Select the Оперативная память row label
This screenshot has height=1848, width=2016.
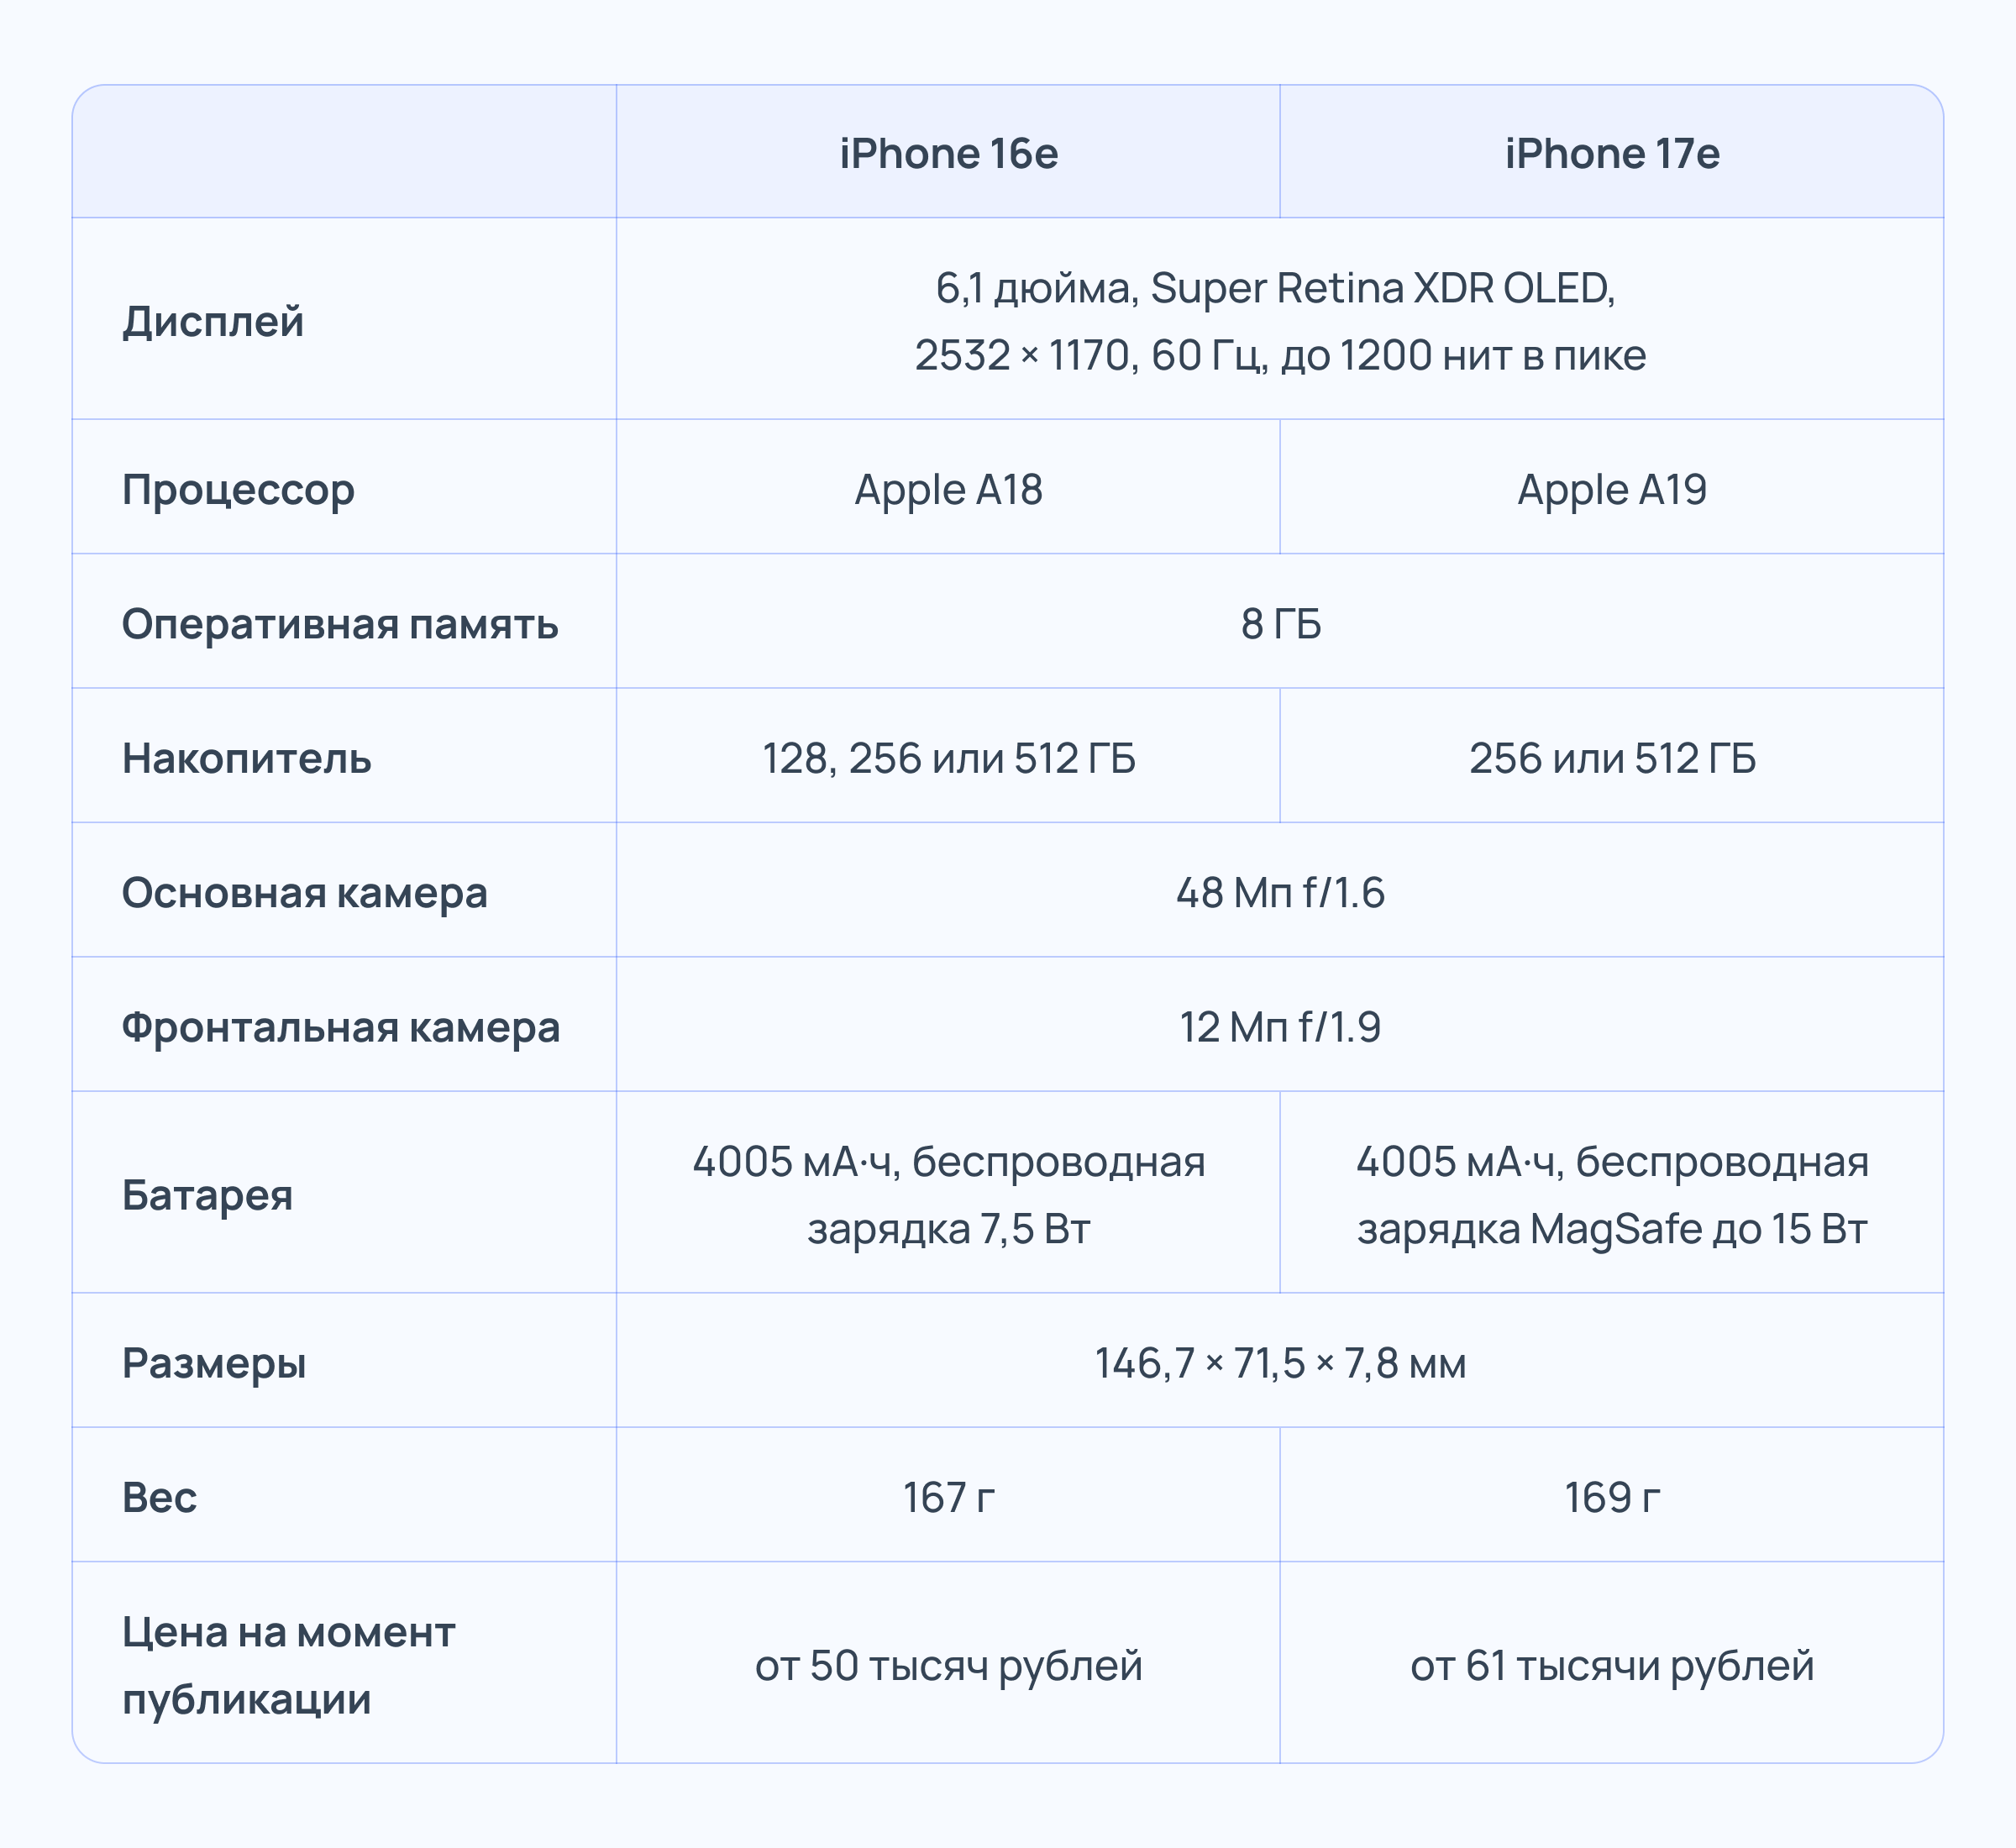340,624
